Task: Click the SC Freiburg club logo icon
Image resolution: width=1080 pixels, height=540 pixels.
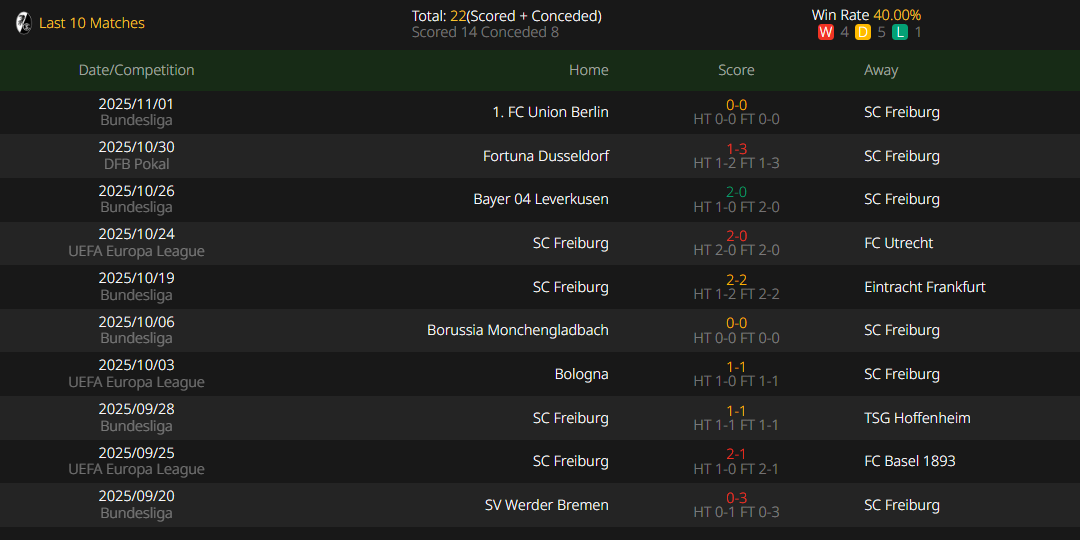Action: click(x=24, y=23)
